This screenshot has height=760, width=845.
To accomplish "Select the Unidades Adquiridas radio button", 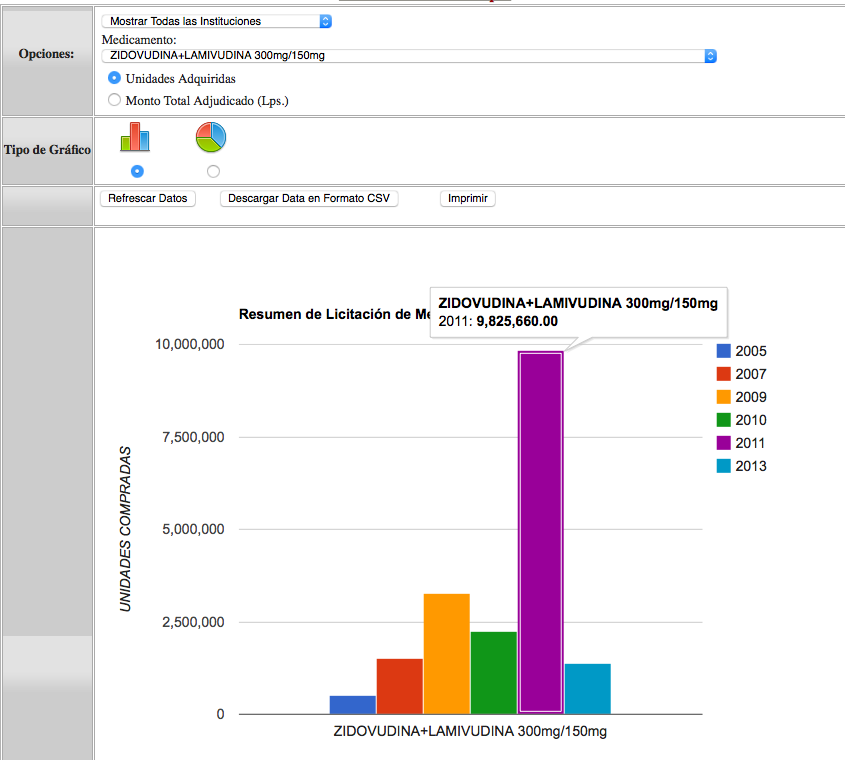I will tap(114, 78).
